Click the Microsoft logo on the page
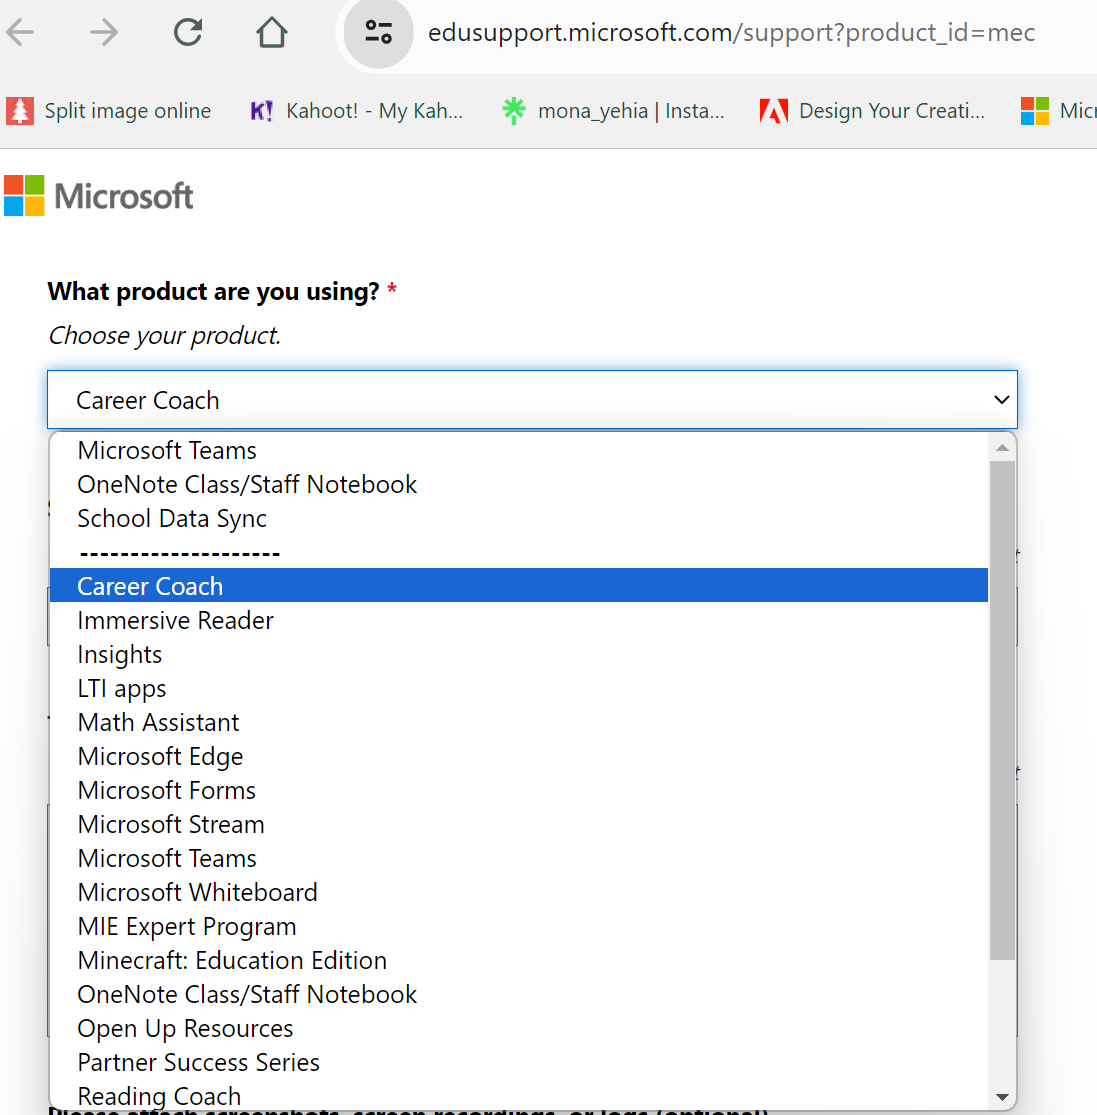The image size is (1097, 1115). [99, 196]
